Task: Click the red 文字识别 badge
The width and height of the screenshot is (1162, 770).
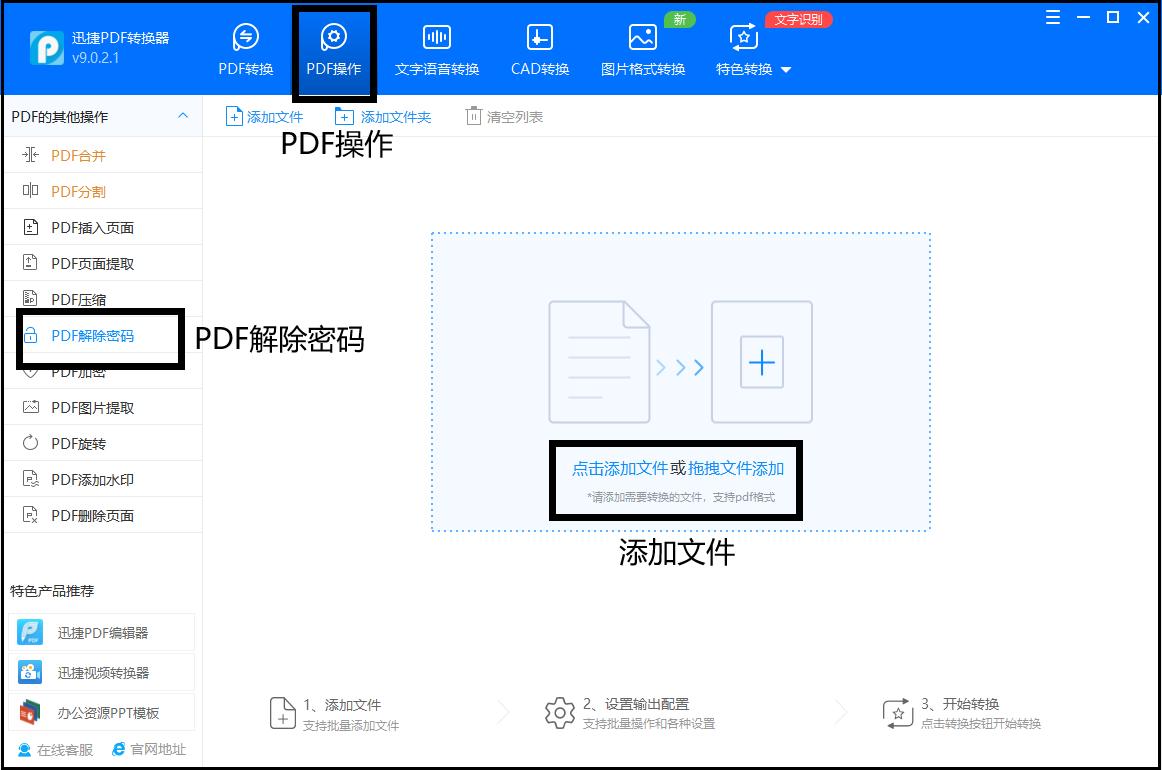Action: [798, 18]
